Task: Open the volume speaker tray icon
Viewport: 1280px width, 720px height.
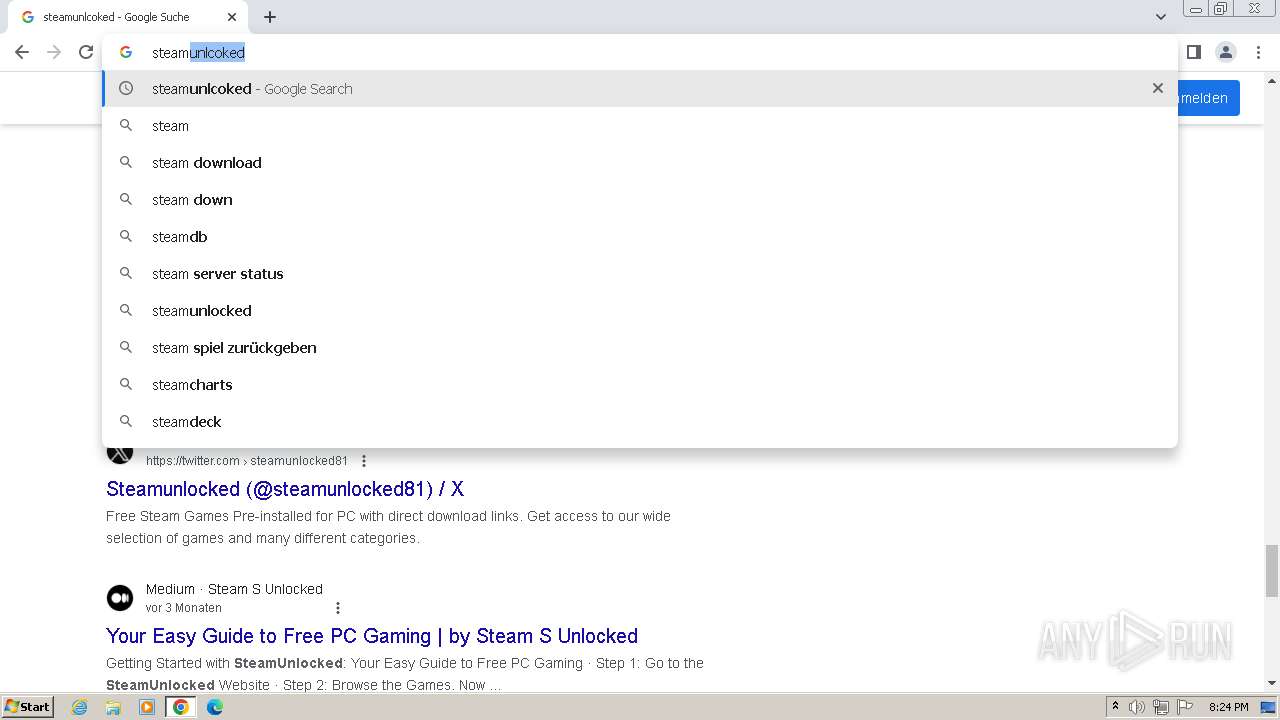Action: pyautogui.click(x=1137, y=707)
